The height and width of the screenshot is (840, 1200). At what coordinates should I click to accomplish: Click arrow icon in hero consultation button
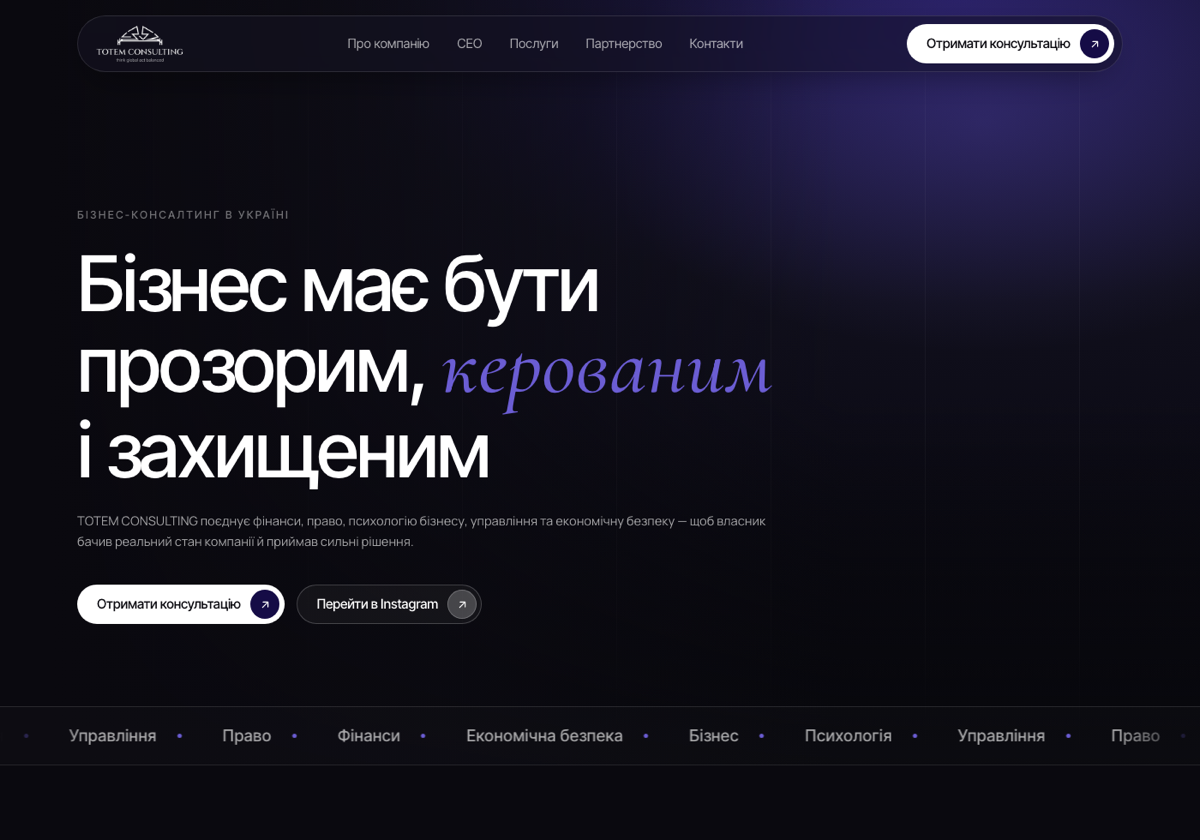[265, 604]
